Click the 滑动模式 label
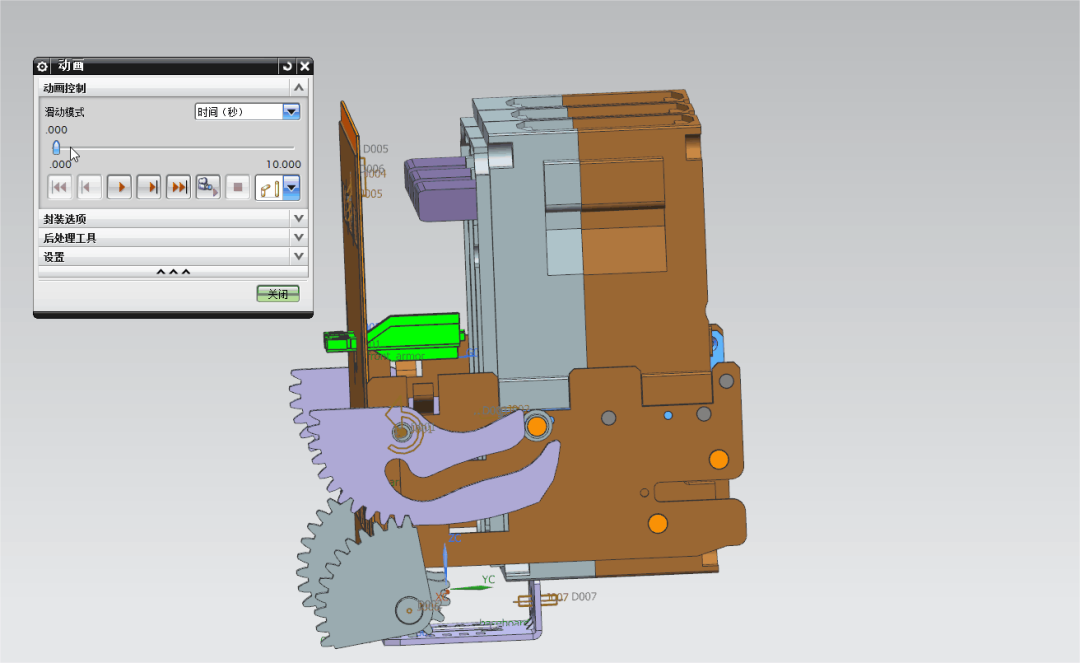Viewport: 1080px width, 663px height. [x=65, y=112]
